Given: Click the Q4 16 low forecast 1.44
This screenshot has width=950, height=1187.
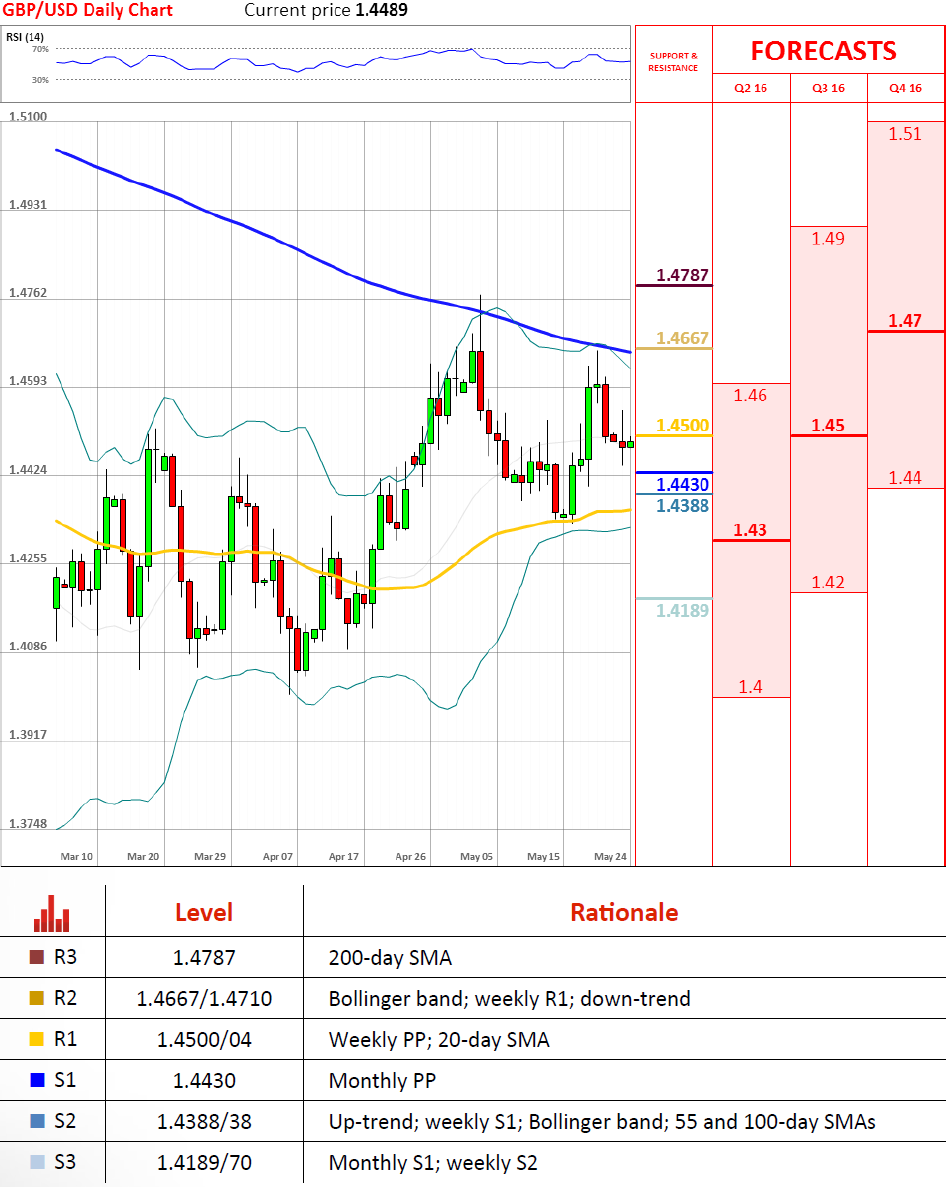Looking at the screenshot, I should 905,478.
